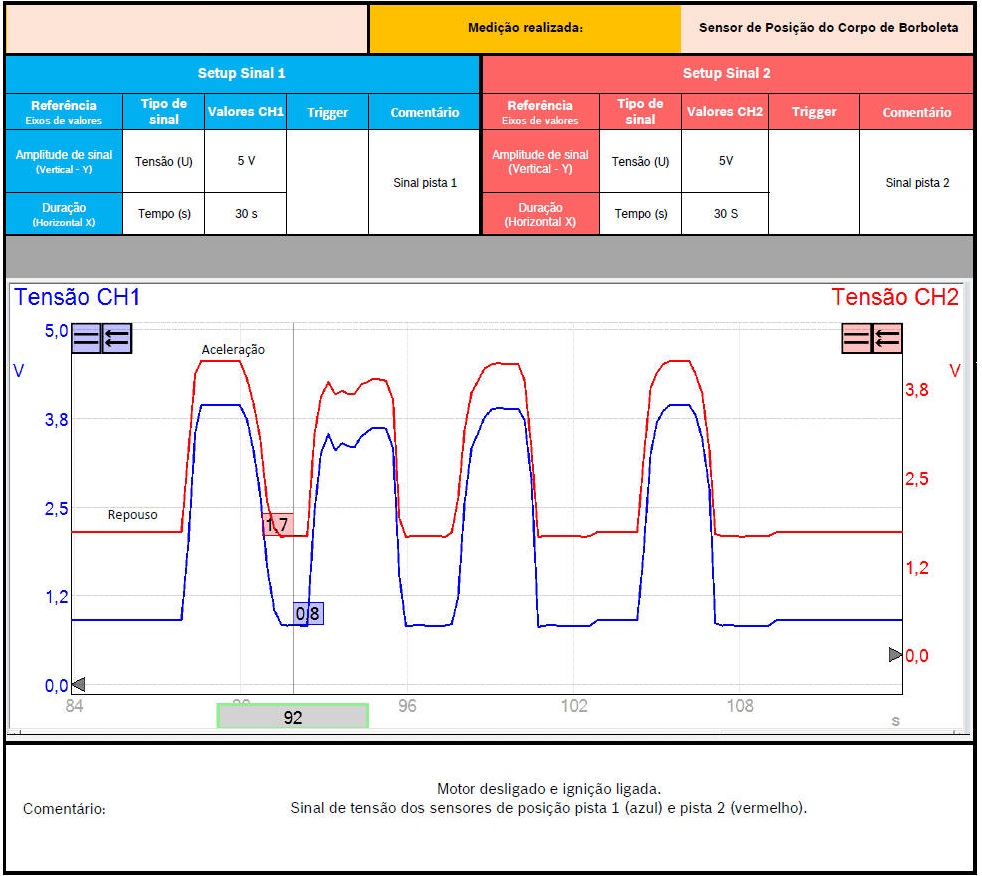The image size is (982, 876).
Task: Click CH1 blue horizontal lines icon
Action: [x=87, y=339]
